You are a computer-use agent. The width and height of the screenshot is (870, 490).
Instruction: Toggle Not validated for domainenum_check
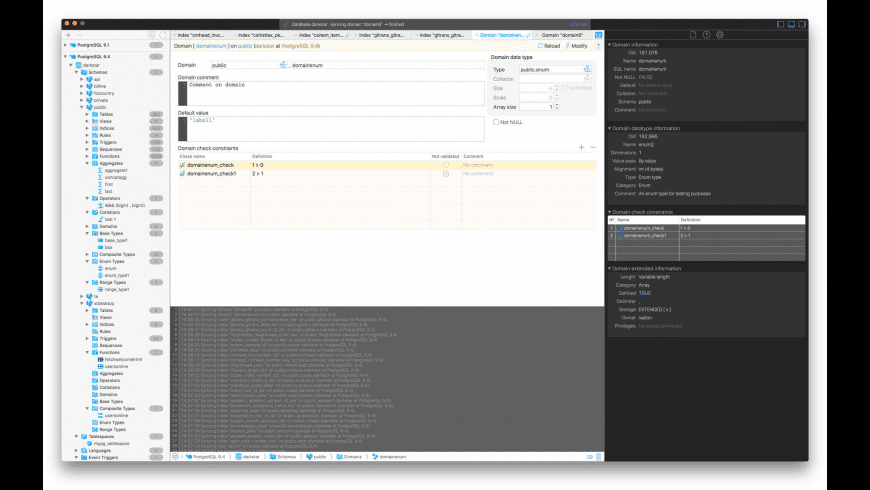[446, 165]
